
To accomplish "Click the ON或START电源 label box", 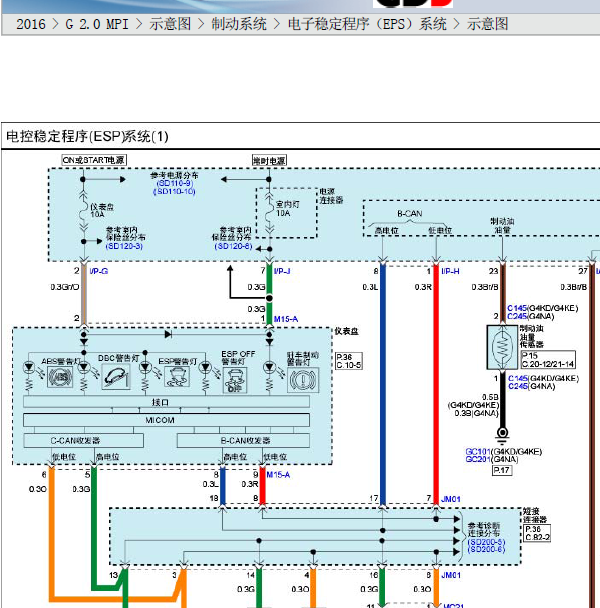I will tap(94, 160).
